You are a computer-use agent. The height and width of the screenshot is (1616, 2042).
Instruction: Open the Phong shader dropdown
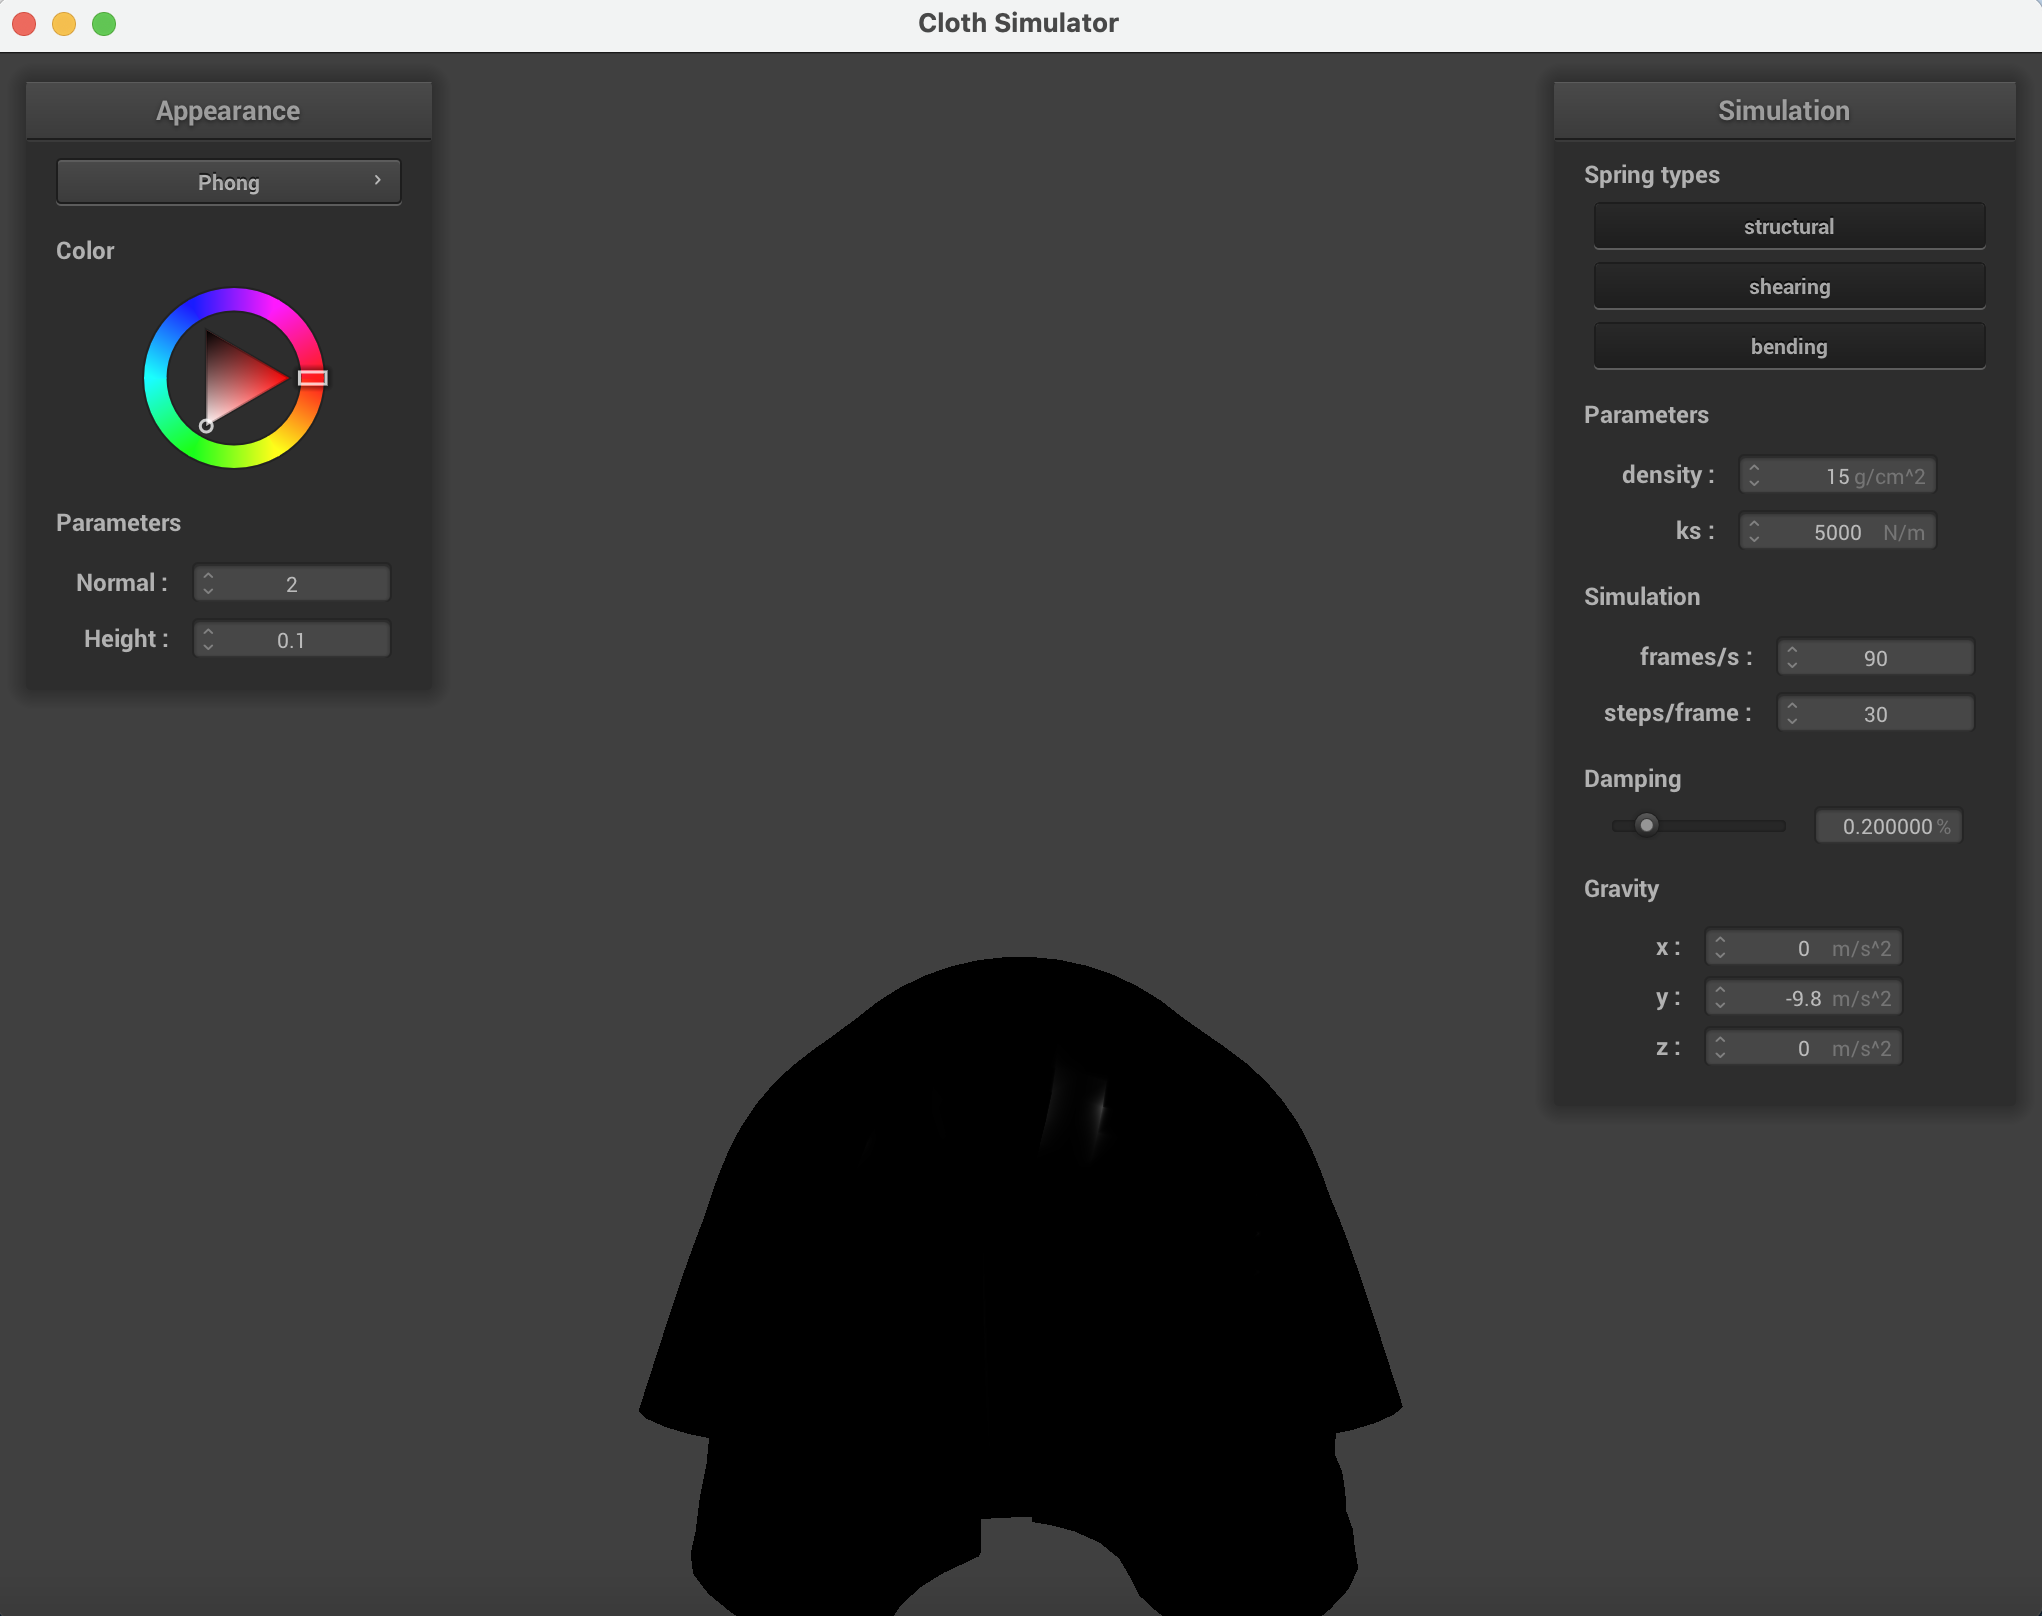tap(228, 183)
